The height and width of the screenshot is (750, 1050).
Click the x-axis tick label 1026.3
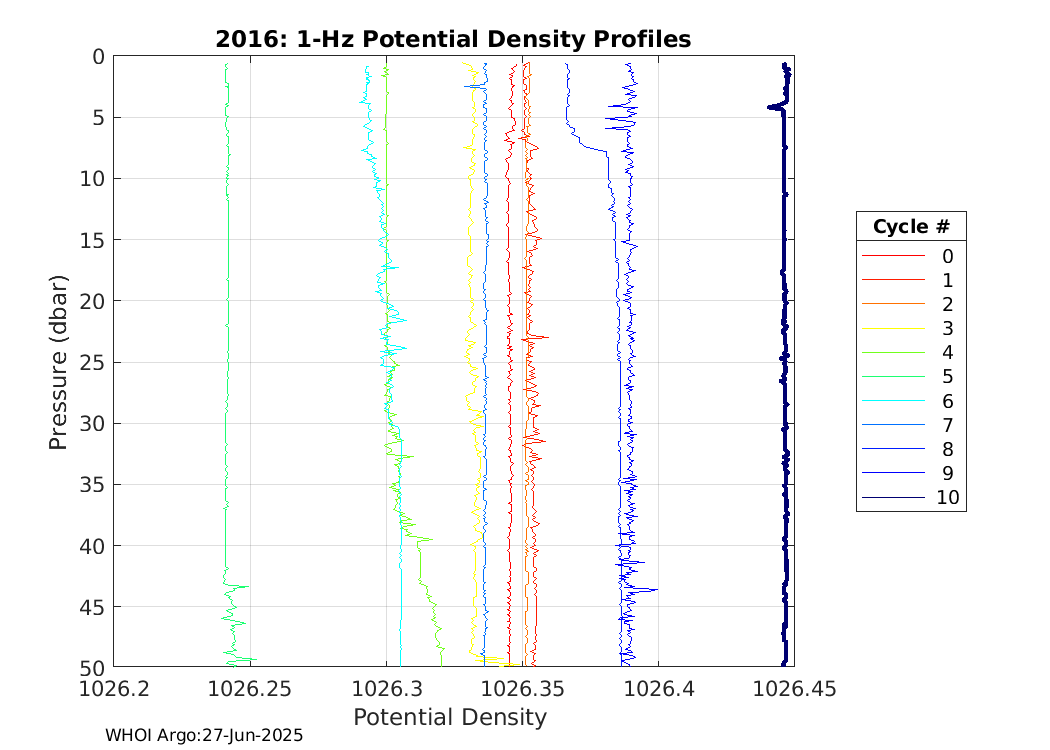point(386,688)
